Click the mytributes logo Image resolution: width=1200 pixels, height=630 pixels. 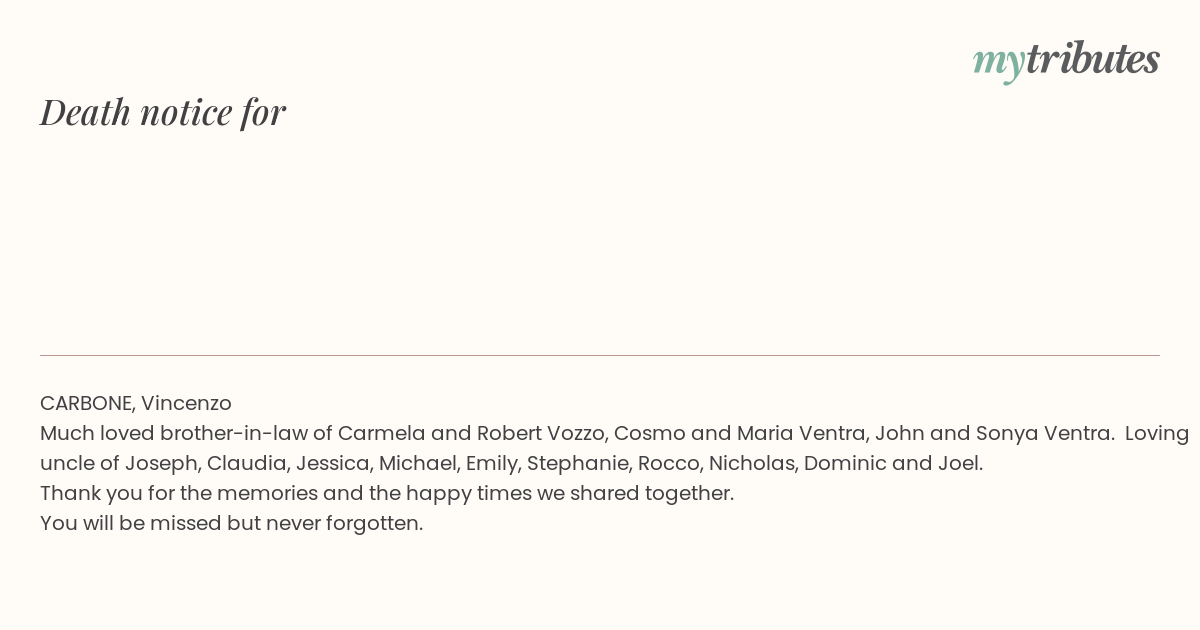point(1066,60)
